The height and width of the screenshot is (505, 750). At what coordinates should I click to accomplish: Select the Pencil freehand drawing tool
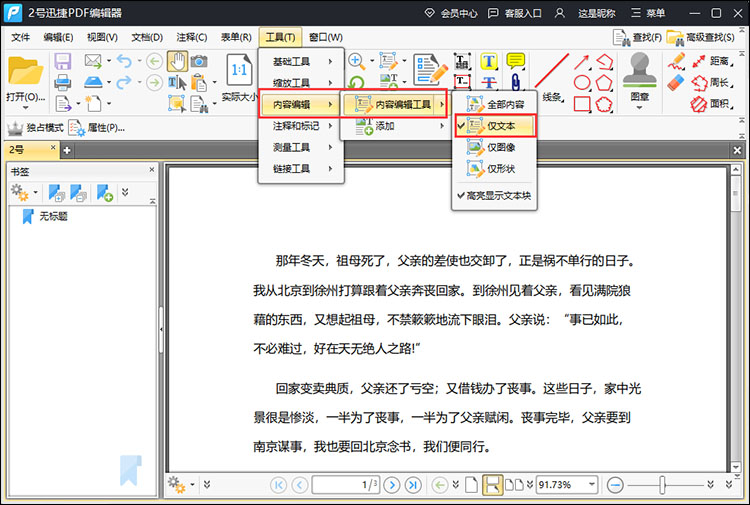[676, 61]
